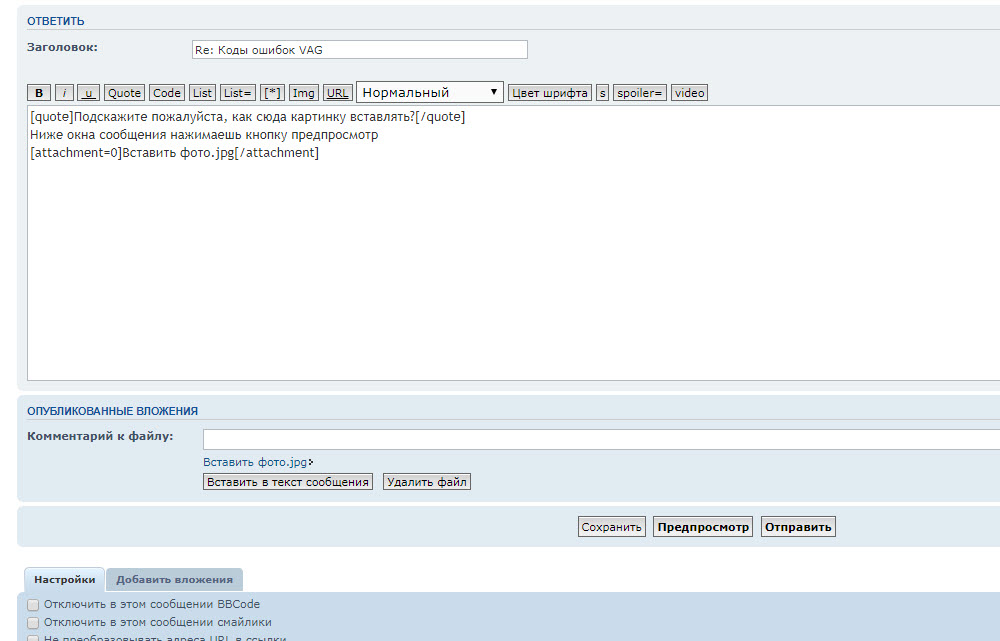1000x641 pixels.
Task: Enable 'Отключить в этом сообщении BBCode' checkbox
Action: 33,605
